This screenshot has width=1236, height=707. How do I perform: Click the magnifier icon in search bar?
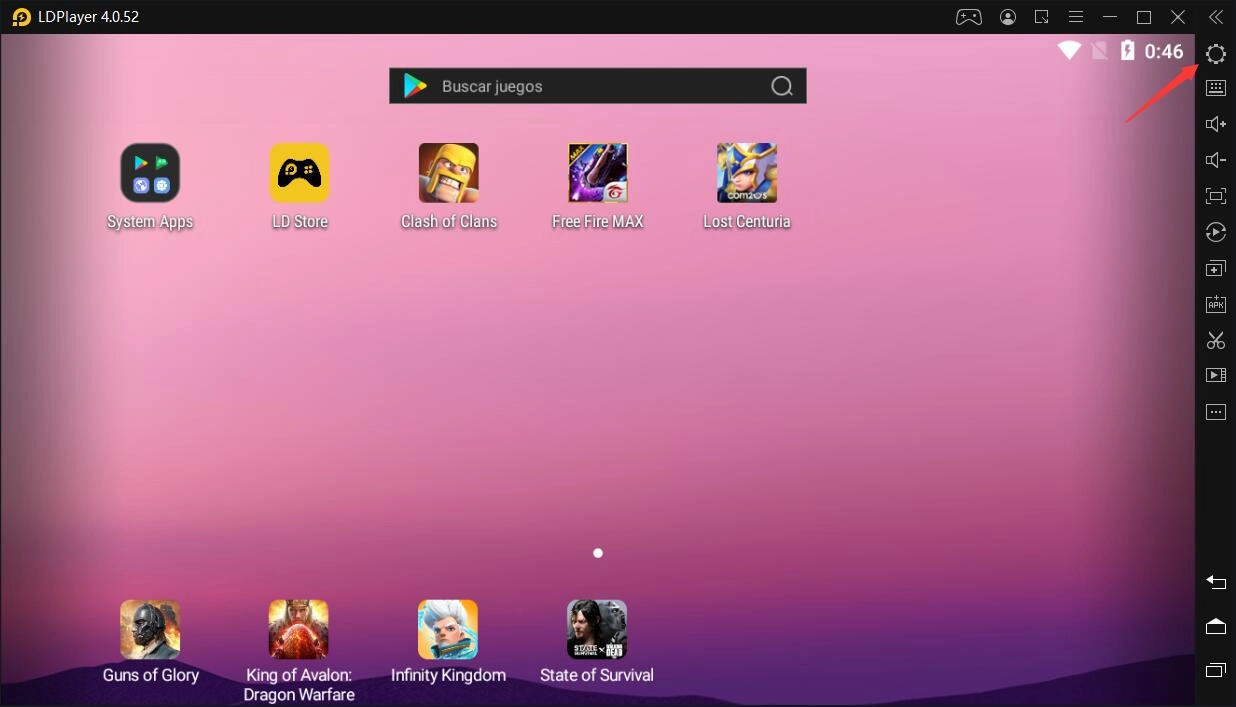(x=782, y=86)
